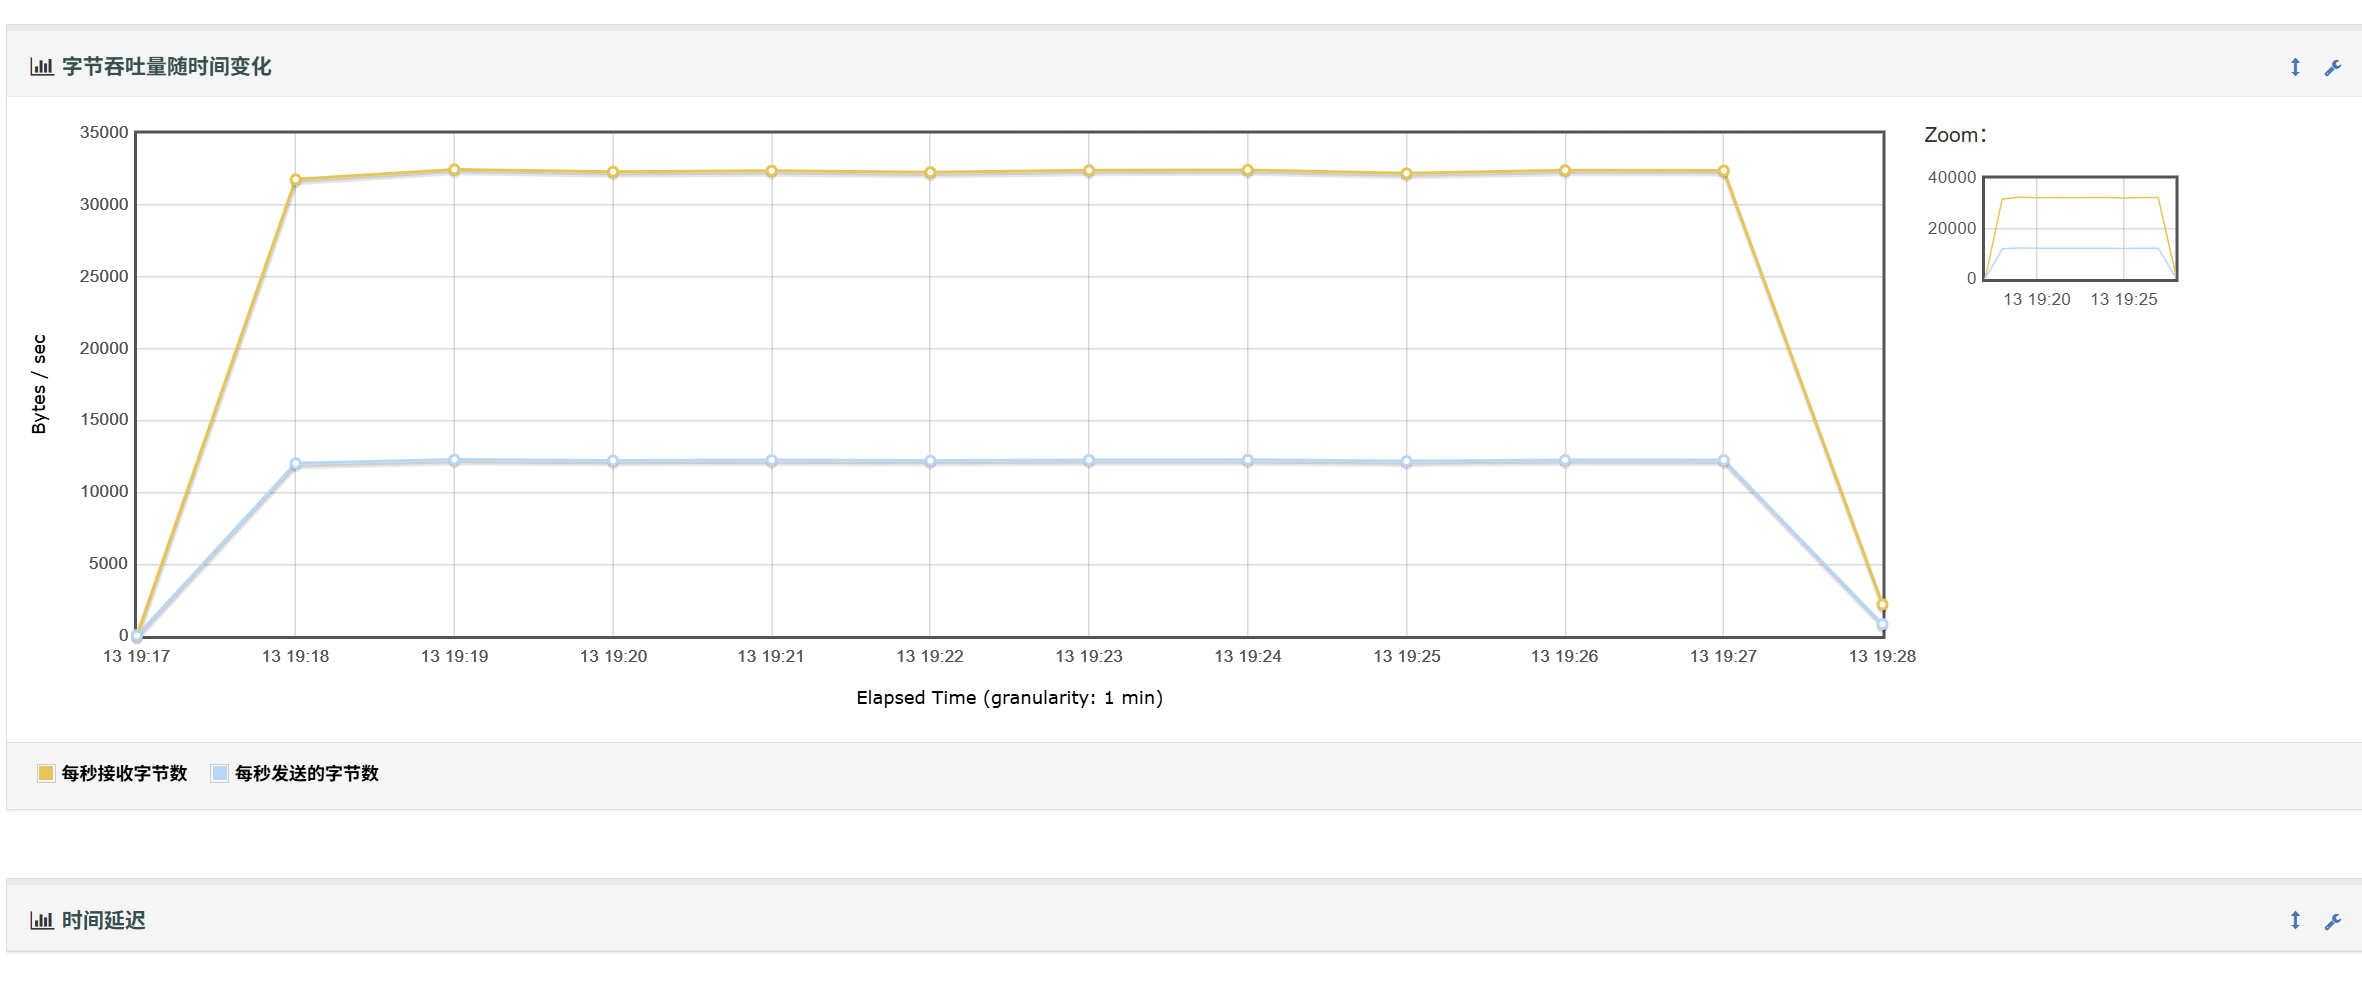Screen dimensions: 2362x993
Task: Click the Zoom: label
Action: 1955,135
